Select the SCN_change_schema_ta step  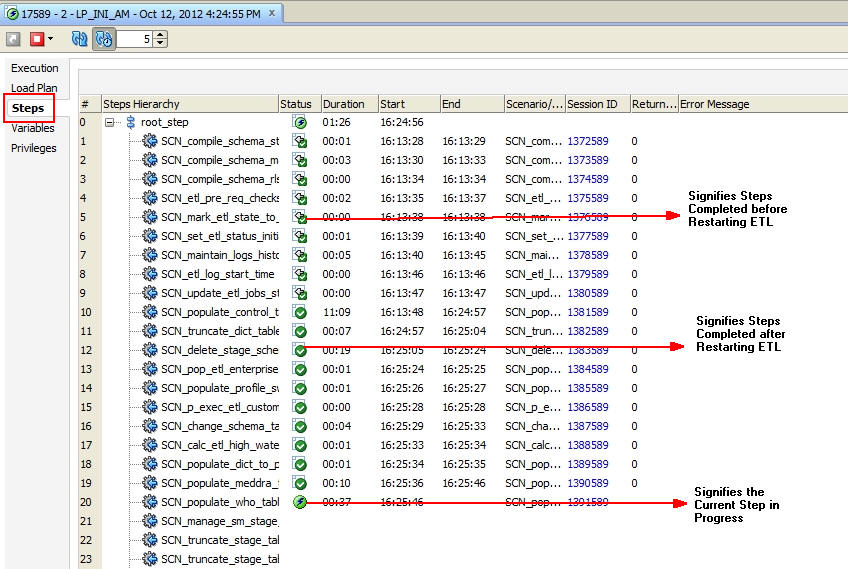[220, 426]
